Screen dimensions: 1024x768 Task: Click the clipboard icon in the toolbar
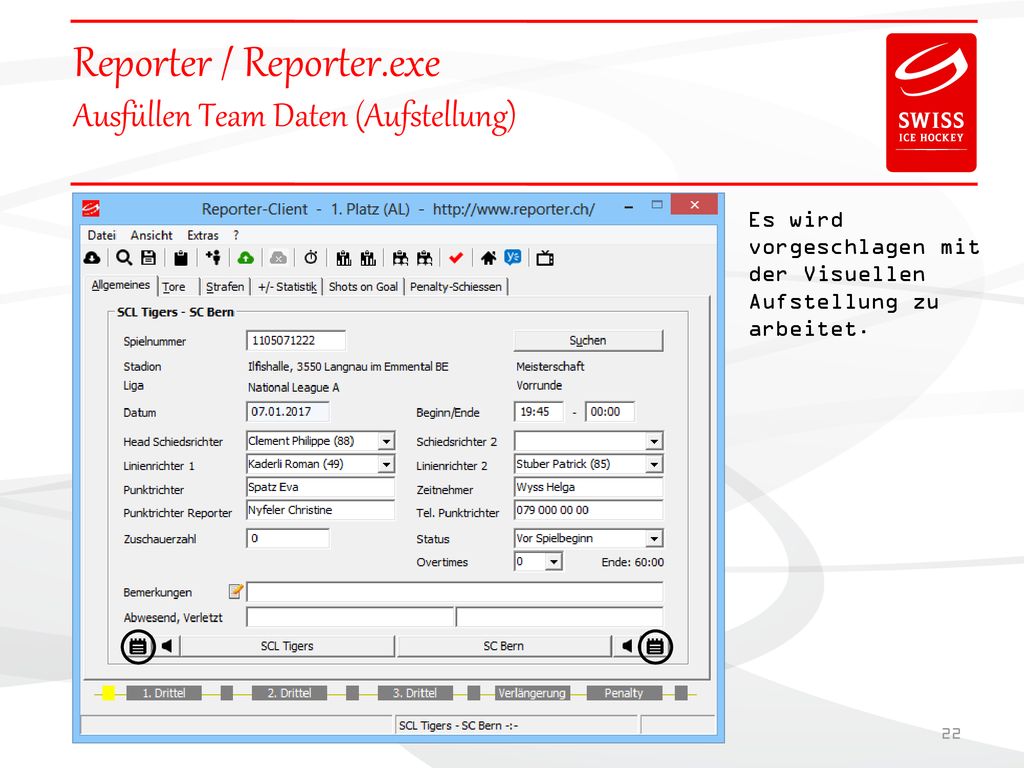tap(181, 259)
